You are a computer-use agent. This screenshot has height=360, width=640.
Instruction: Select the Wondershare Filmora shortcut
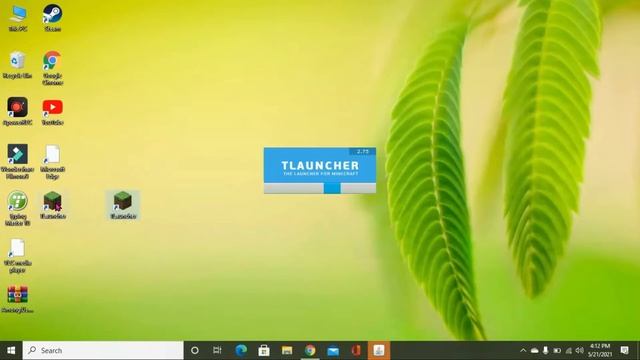17,161
